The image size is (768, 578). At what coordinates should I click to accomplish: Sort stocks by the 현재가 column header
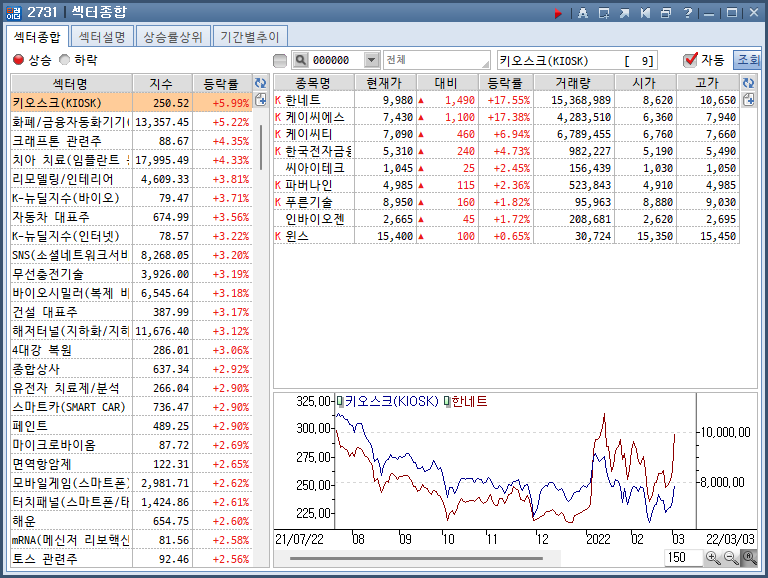point(385,83)
